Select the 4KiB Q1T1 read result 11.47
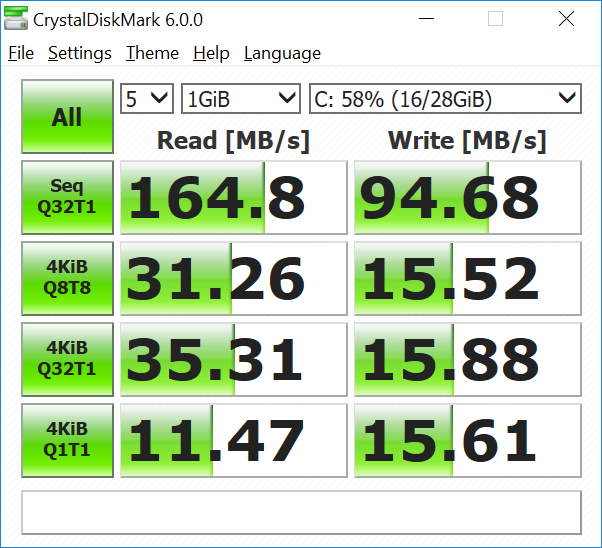602x548 pixels. click(x=234, y=440)
